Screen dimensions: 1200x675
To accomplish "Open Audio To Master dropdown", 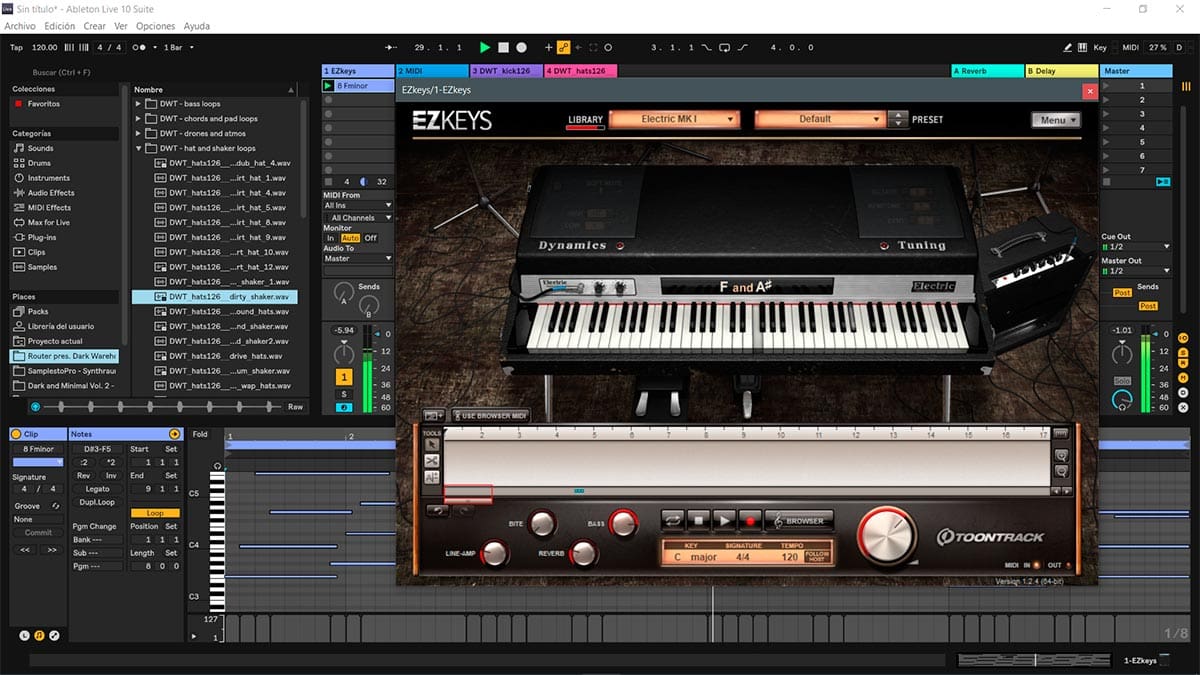I will click(358, 258).
